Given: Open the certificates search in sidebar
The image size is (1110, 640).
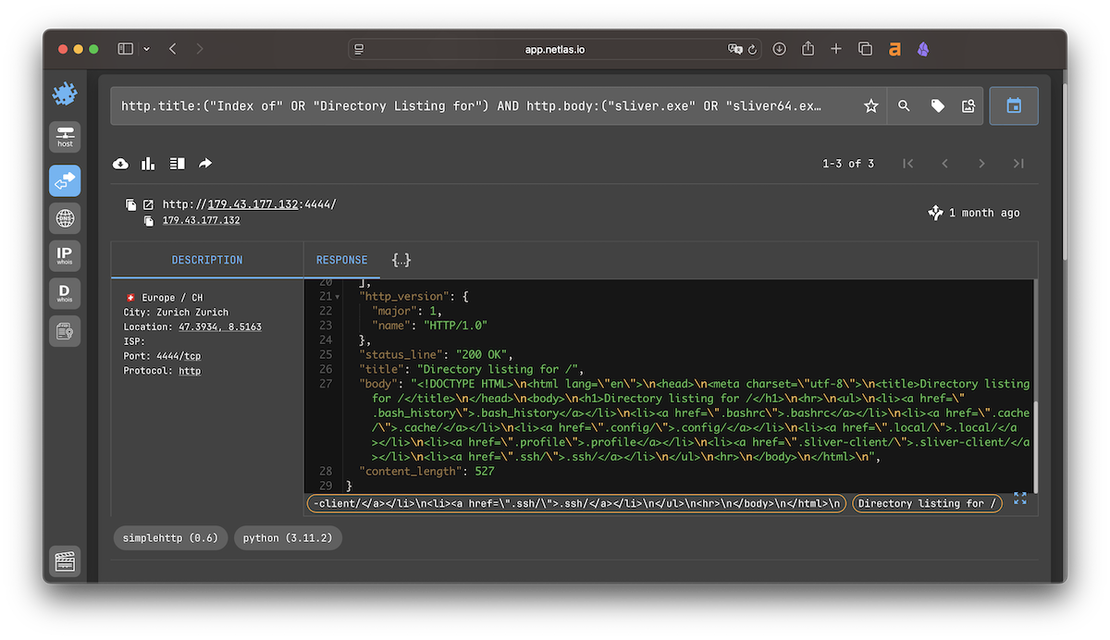Looking at the screenshot, I should (64, 331).
